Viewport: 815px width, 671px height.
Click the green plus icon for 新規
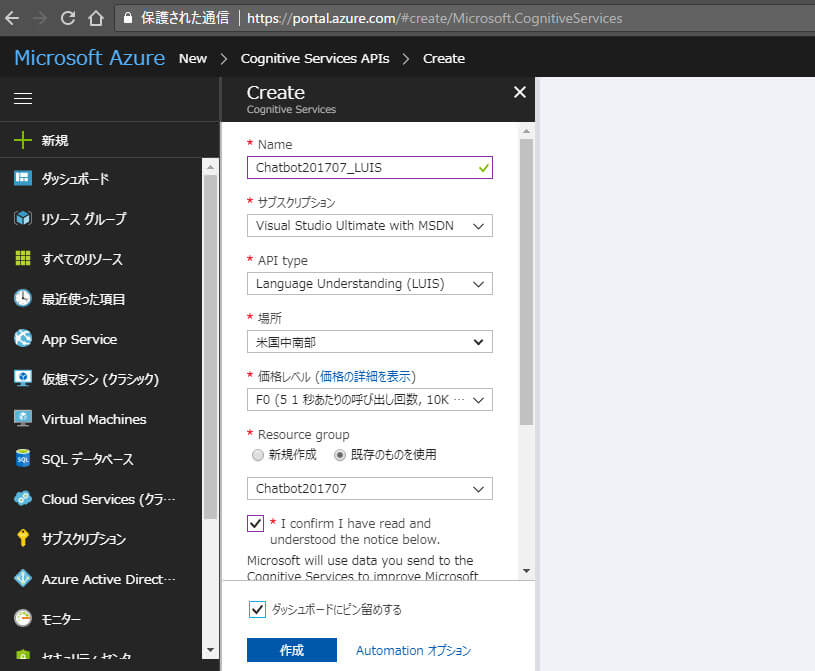22,140
